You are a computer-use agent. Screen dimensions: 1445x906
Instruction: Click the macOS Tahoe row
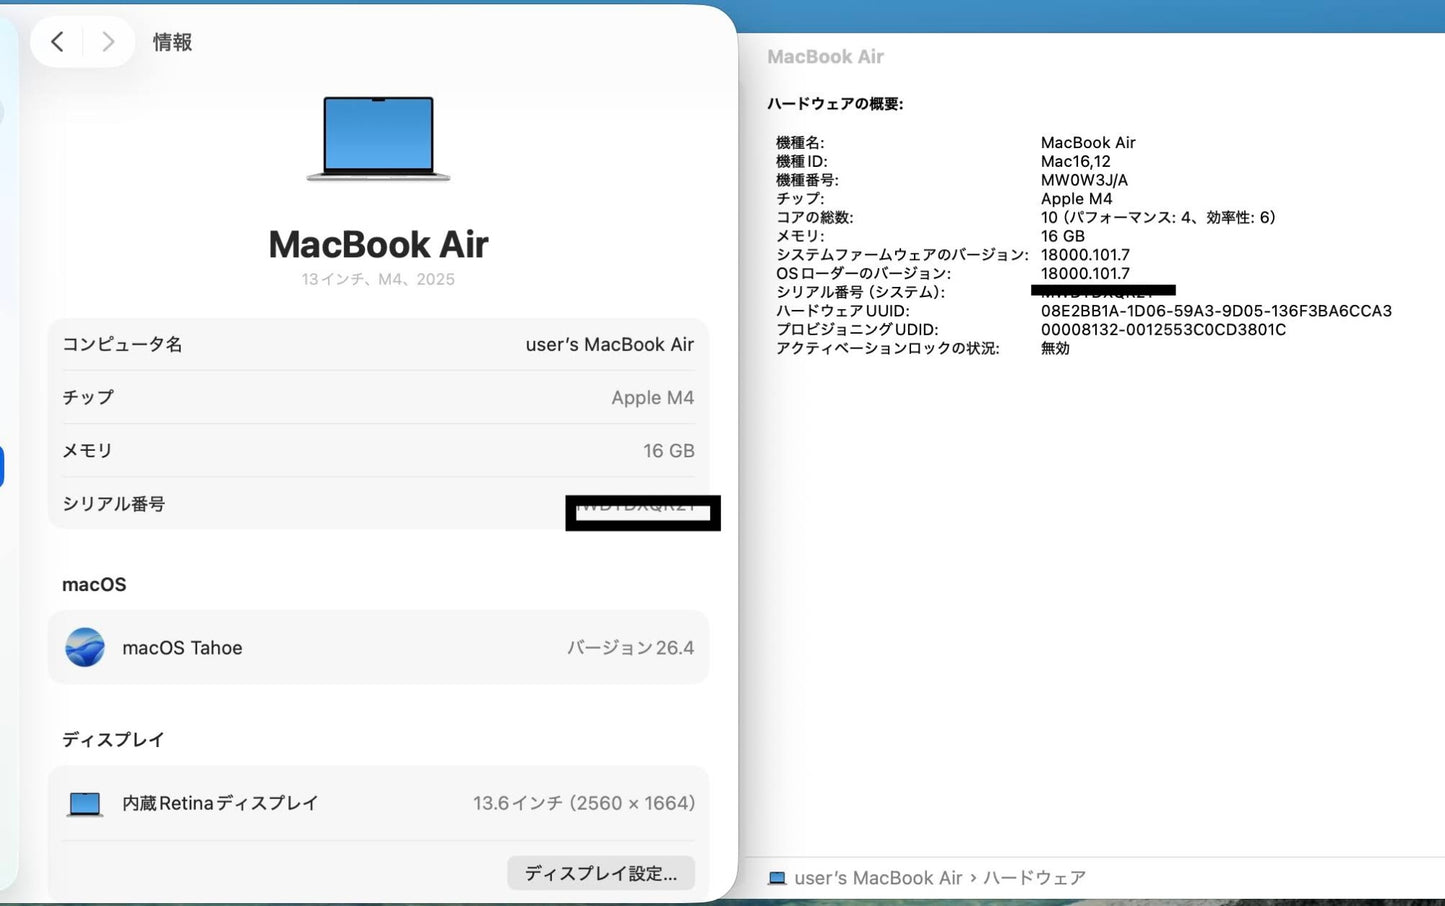[x=378, y=647]
